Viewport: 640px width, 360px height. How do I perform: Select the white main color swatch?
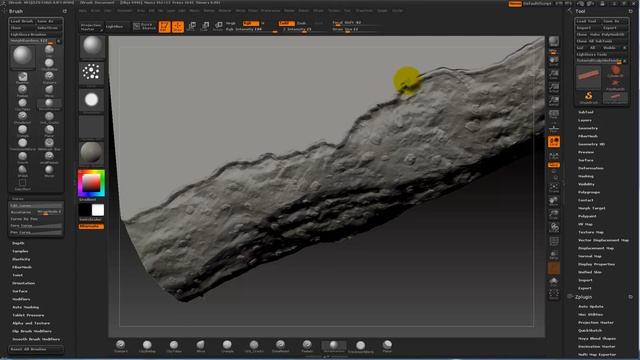98,210
